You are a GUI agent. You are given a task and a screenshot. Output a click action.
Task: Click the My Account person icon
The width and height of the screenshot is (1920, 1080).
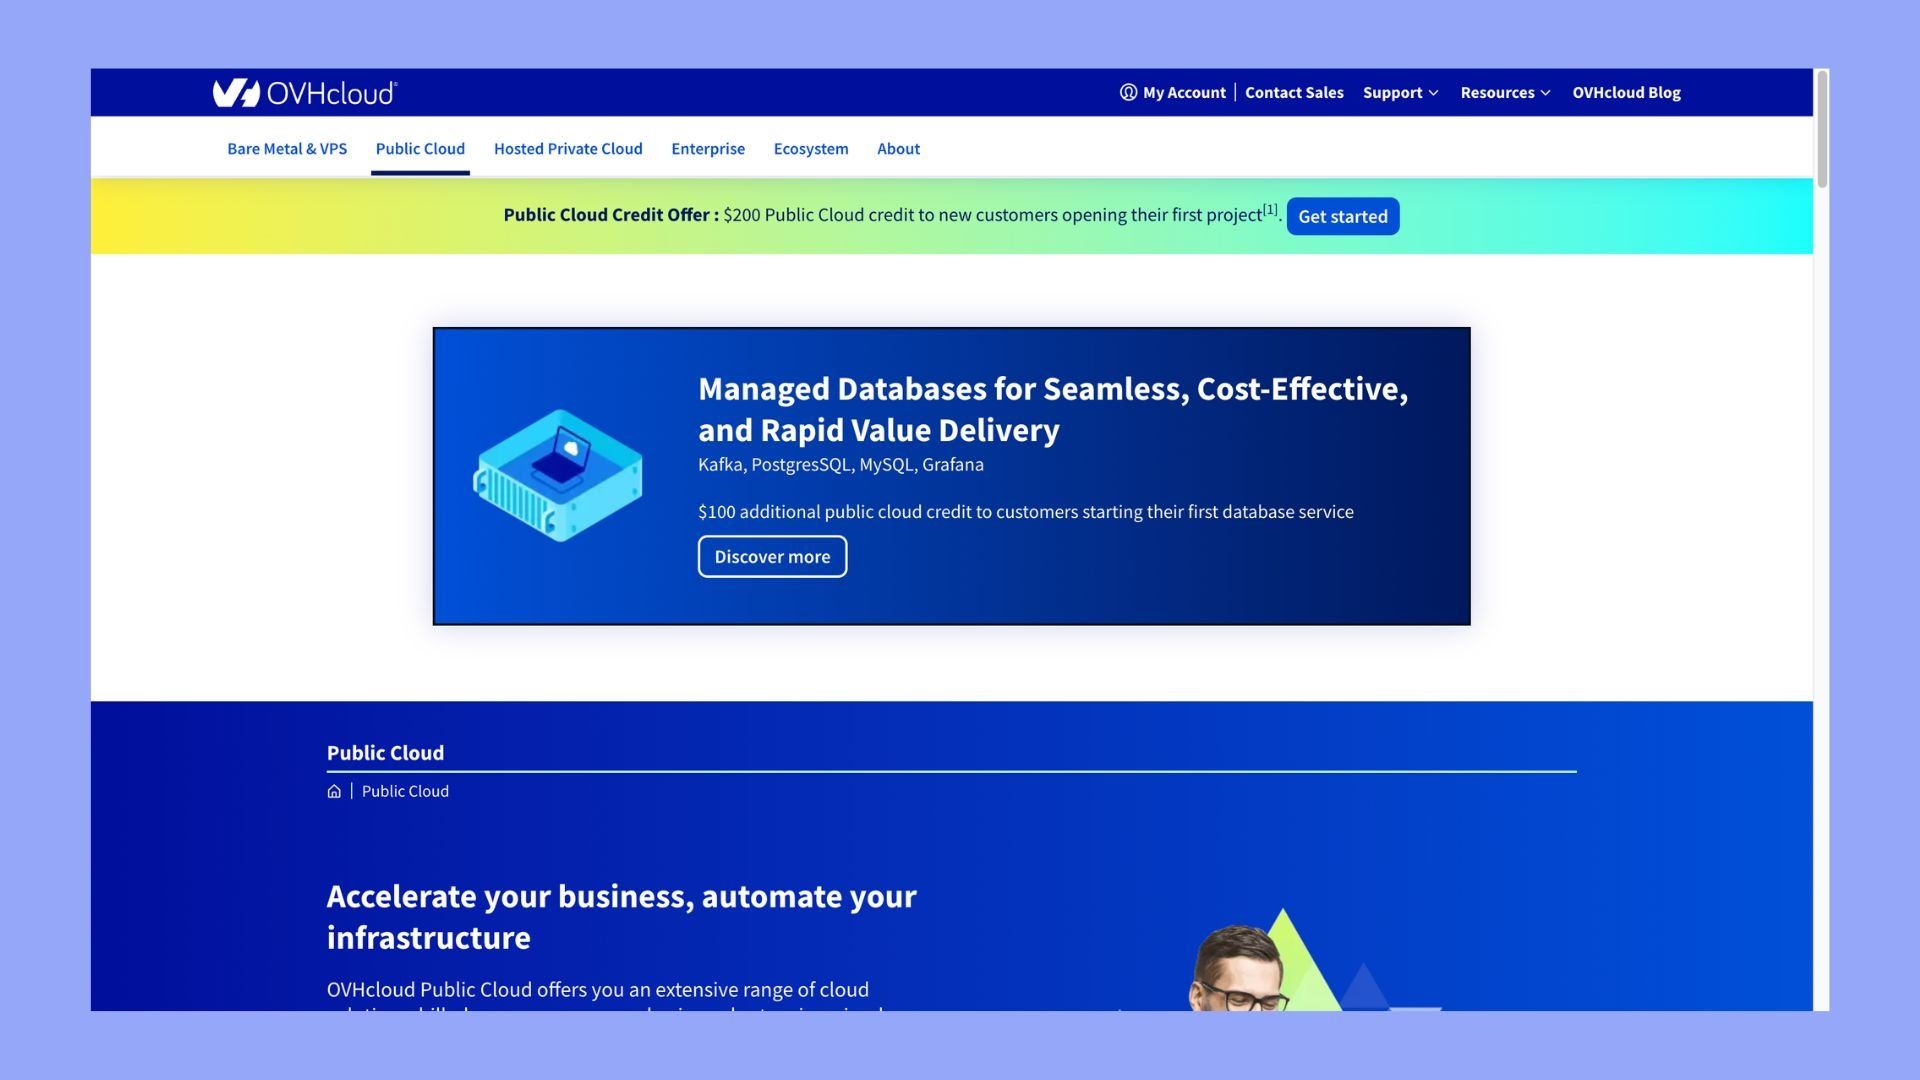1126,92
